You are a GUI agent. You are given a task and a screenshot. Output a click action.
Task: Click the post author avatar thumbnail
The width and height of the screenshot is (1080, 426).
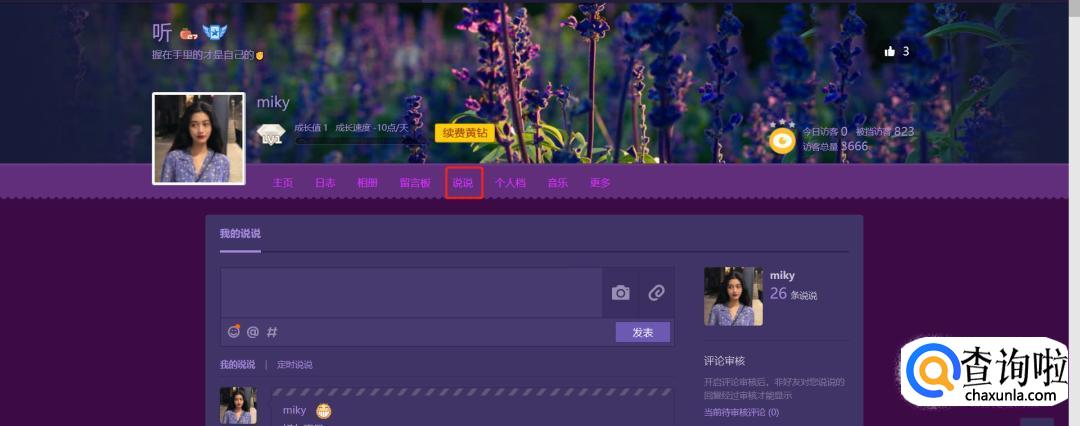click(x=238, y=406)
